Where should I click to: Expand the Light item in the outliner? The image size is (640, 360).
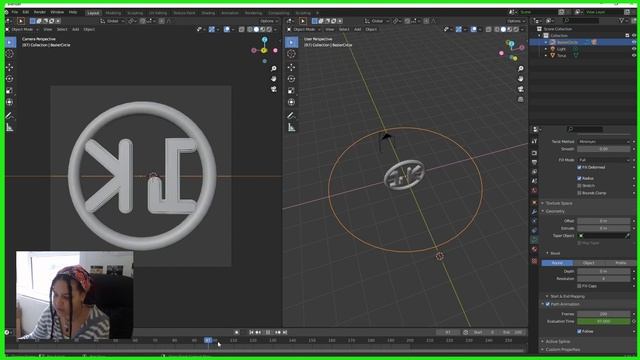546,49
